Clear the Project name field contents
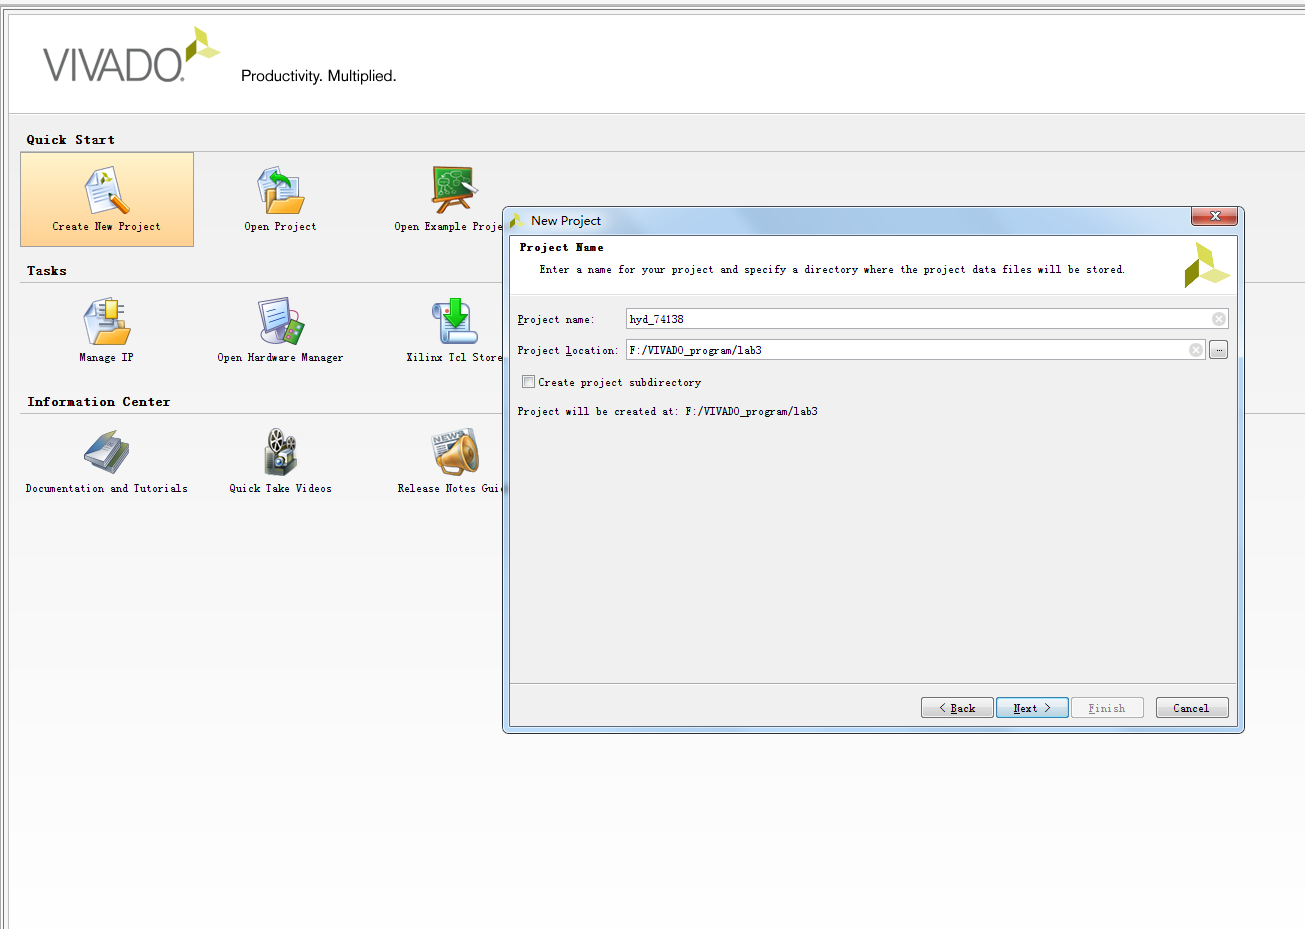This screenshot has height=929, width=1305. click(1218, 319)
